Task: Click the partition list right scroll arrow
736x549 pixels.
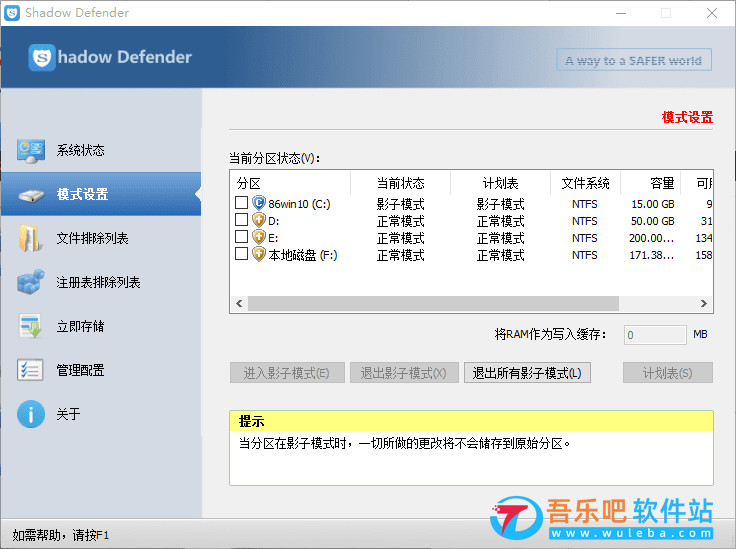Action: tap(704, 304)
